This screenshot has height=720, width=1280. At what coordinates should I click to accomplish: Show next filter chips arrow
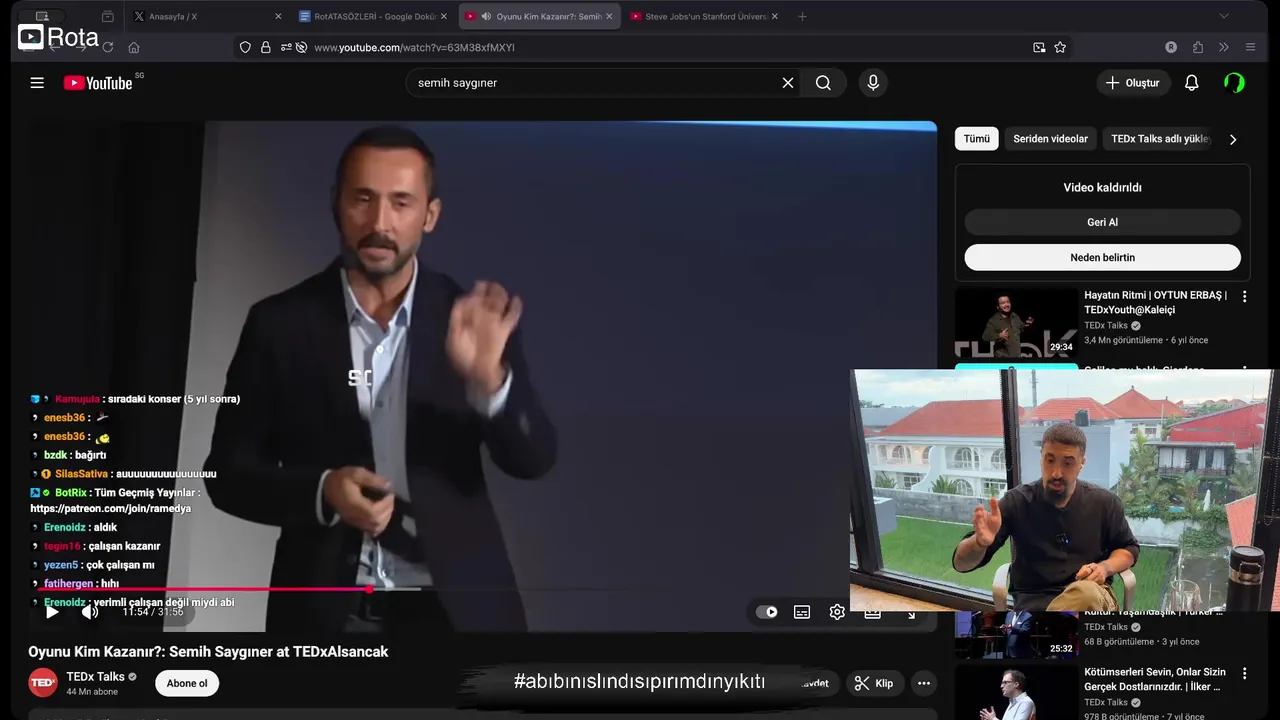1233,139
